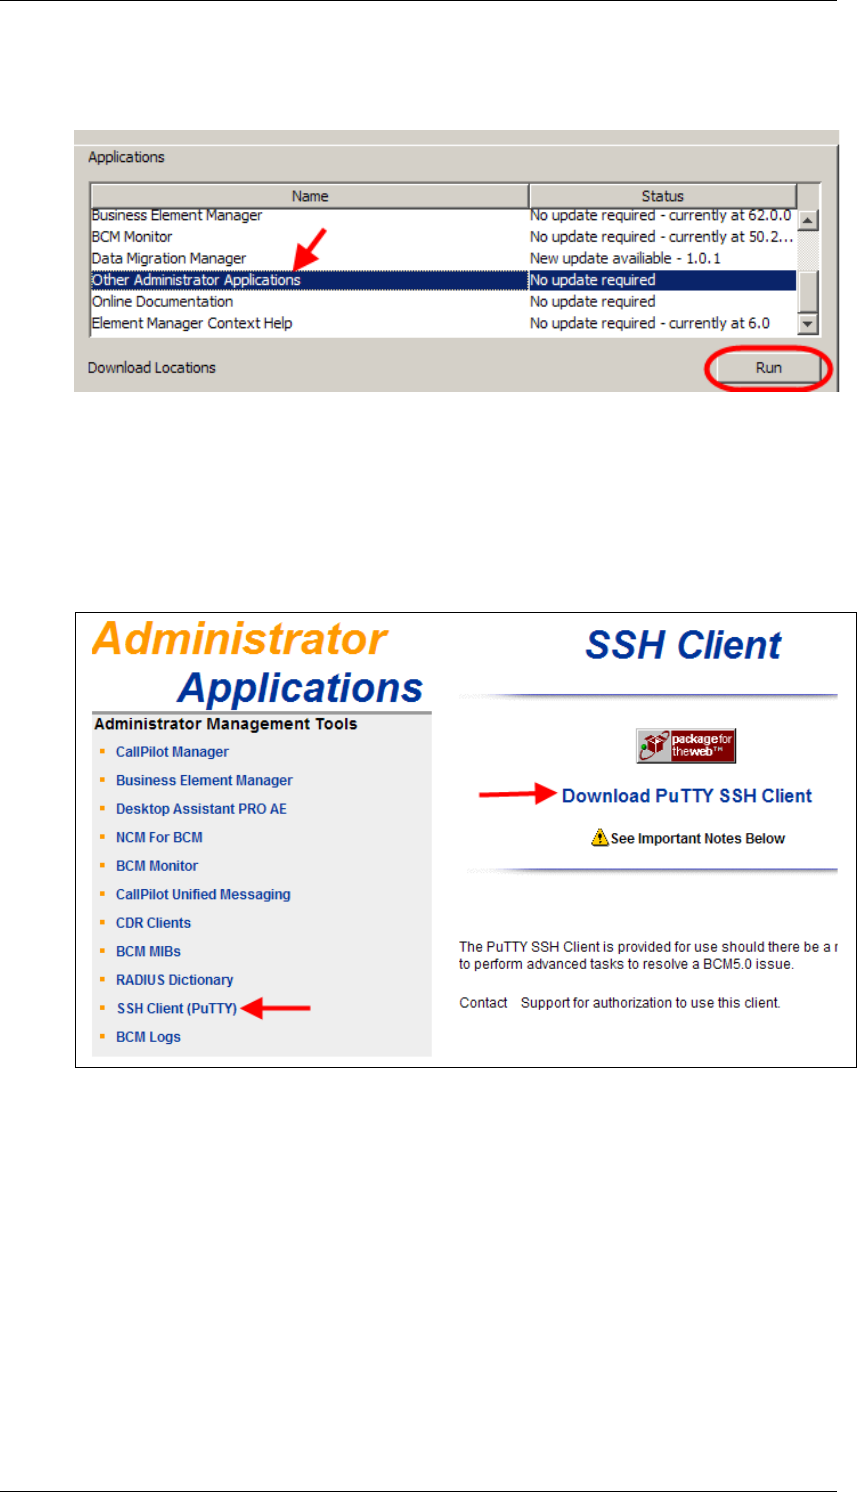Click status 'New update availiable - 1.0.1'
This screenshot has width=857, height=1492.
click(x=625, y=258)
